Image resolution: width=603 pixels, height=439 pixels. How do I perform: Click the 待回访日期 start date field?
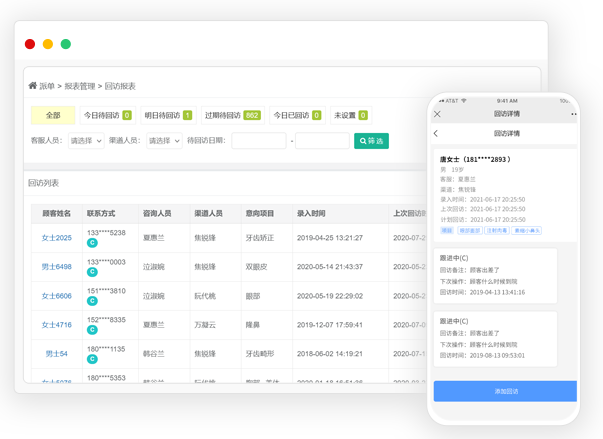pyautogui.click(x=258, y=141)
